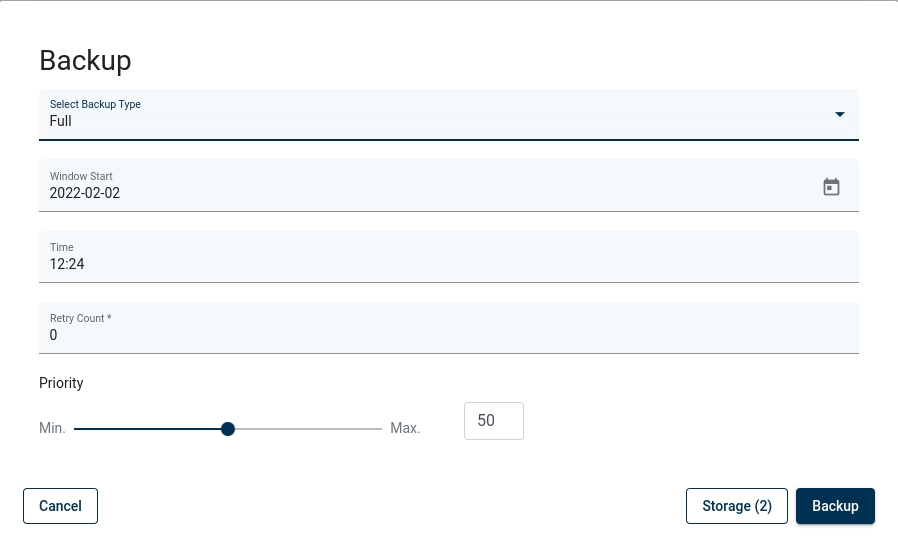The image size is (898, 546).
Task: Select the priority number box showing 50
Action: coord(493,421)
